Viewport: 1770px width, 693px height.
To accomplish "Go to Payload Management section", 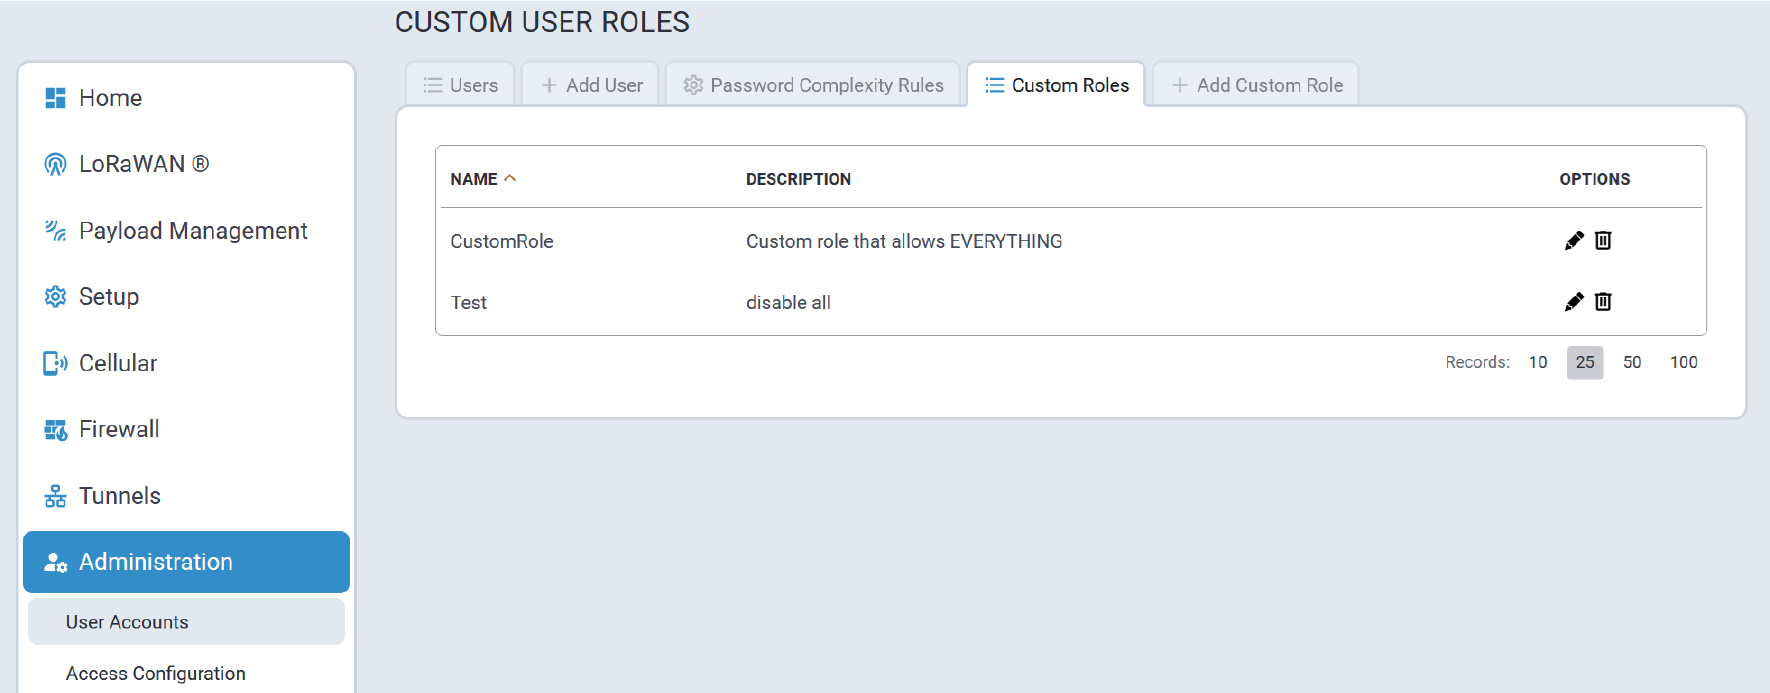I will (x=192, y=231).
